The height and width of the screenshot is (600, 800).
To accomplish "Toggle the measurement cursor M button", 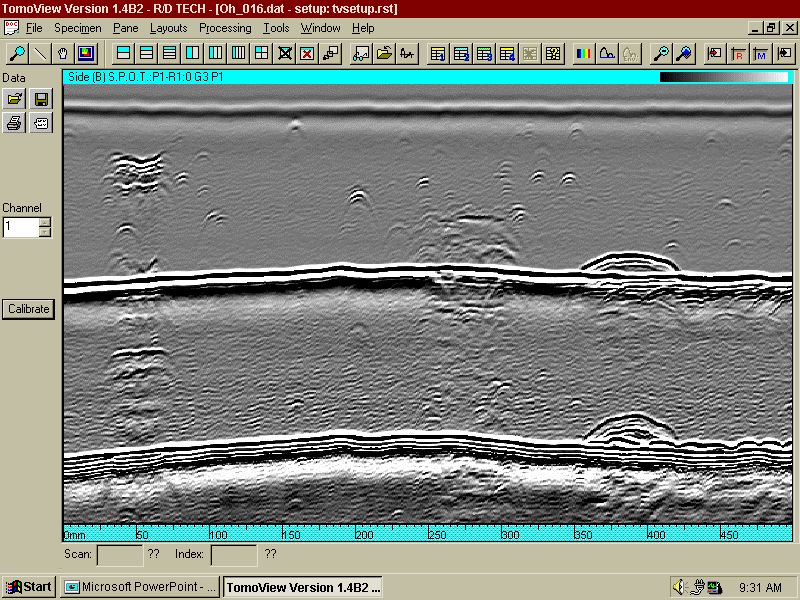I will (760, 53).
